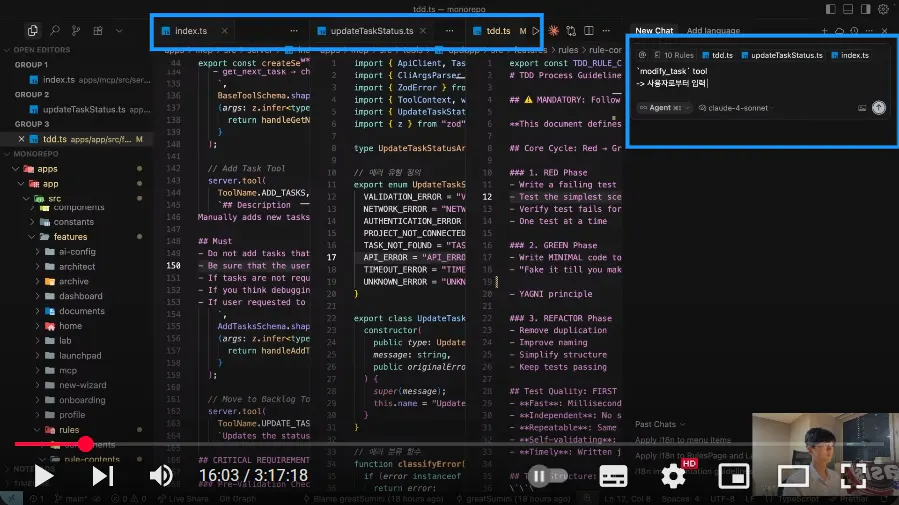Add context with the @ button
Image resolution: width=899 pixels, height=505 pixels.
642,55
